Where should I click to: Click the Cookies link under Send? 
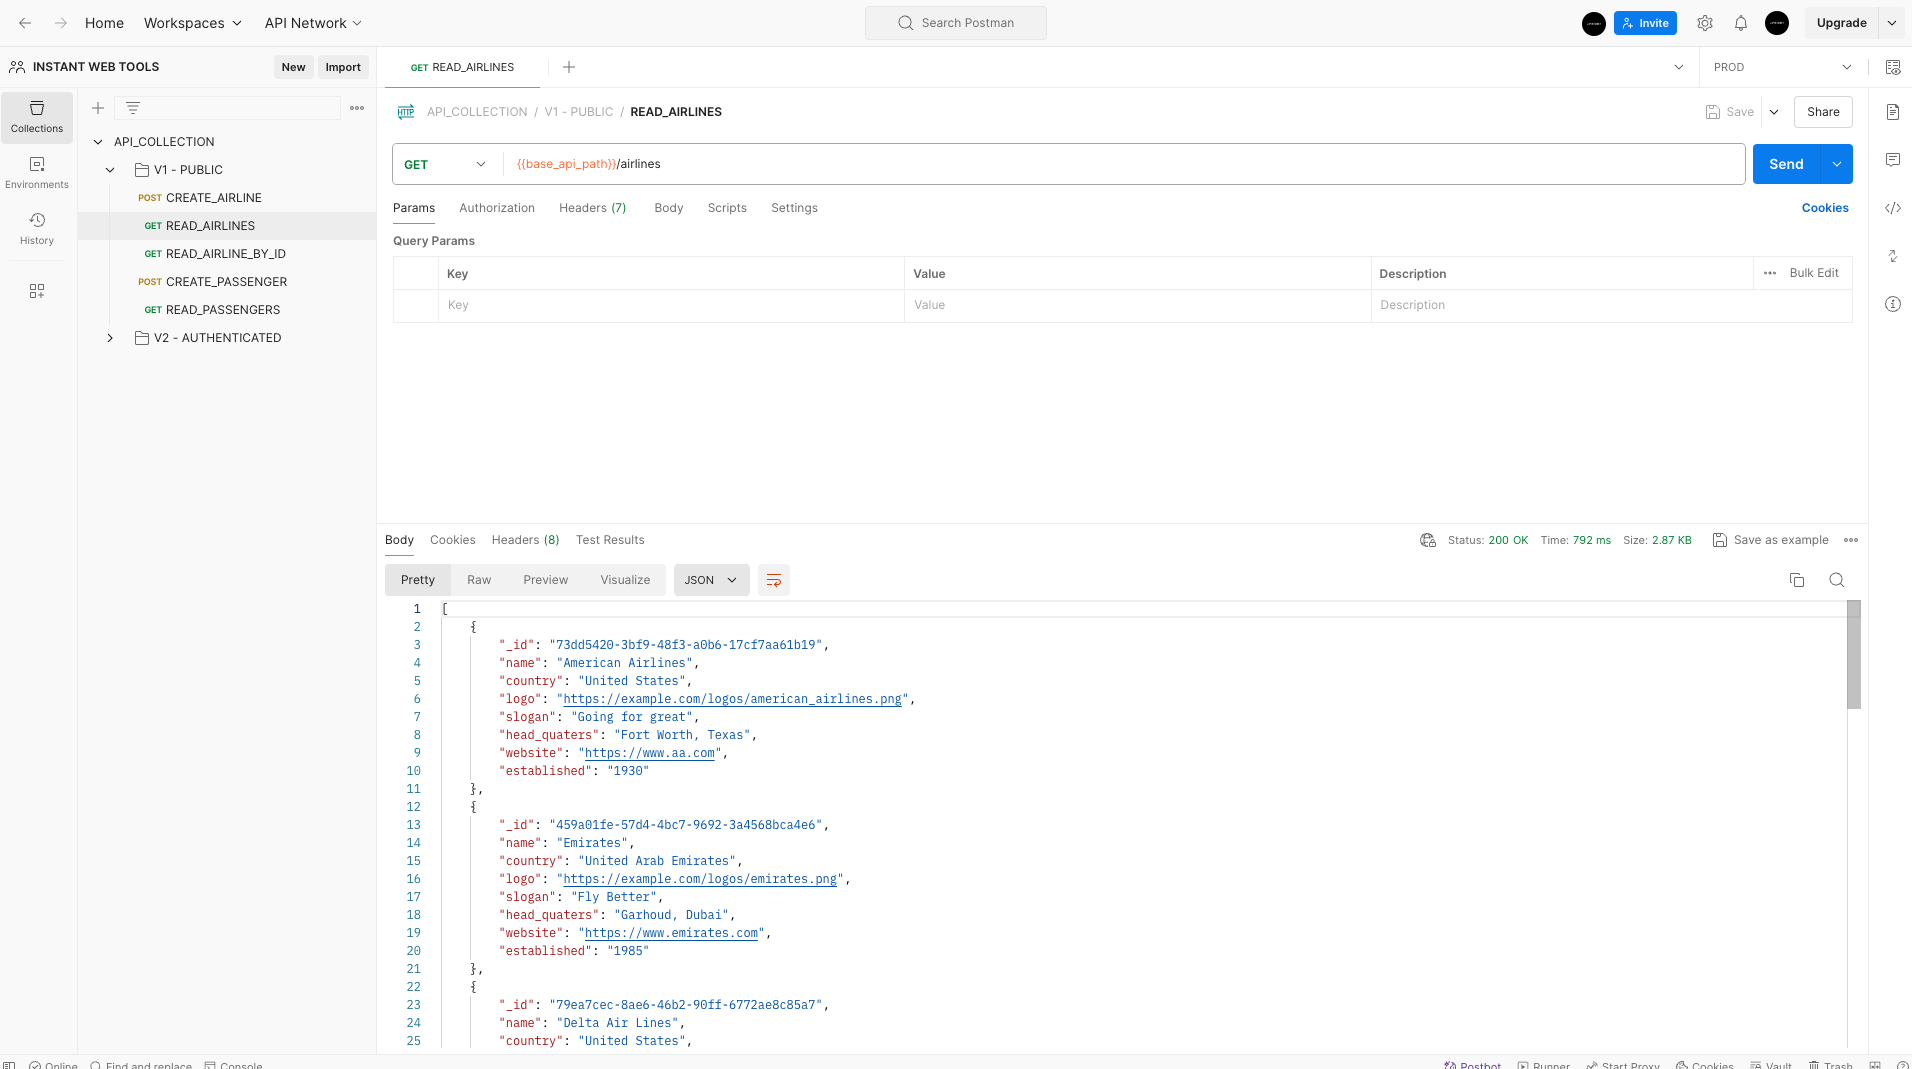pyautogui.click(x=1825, y=208)
